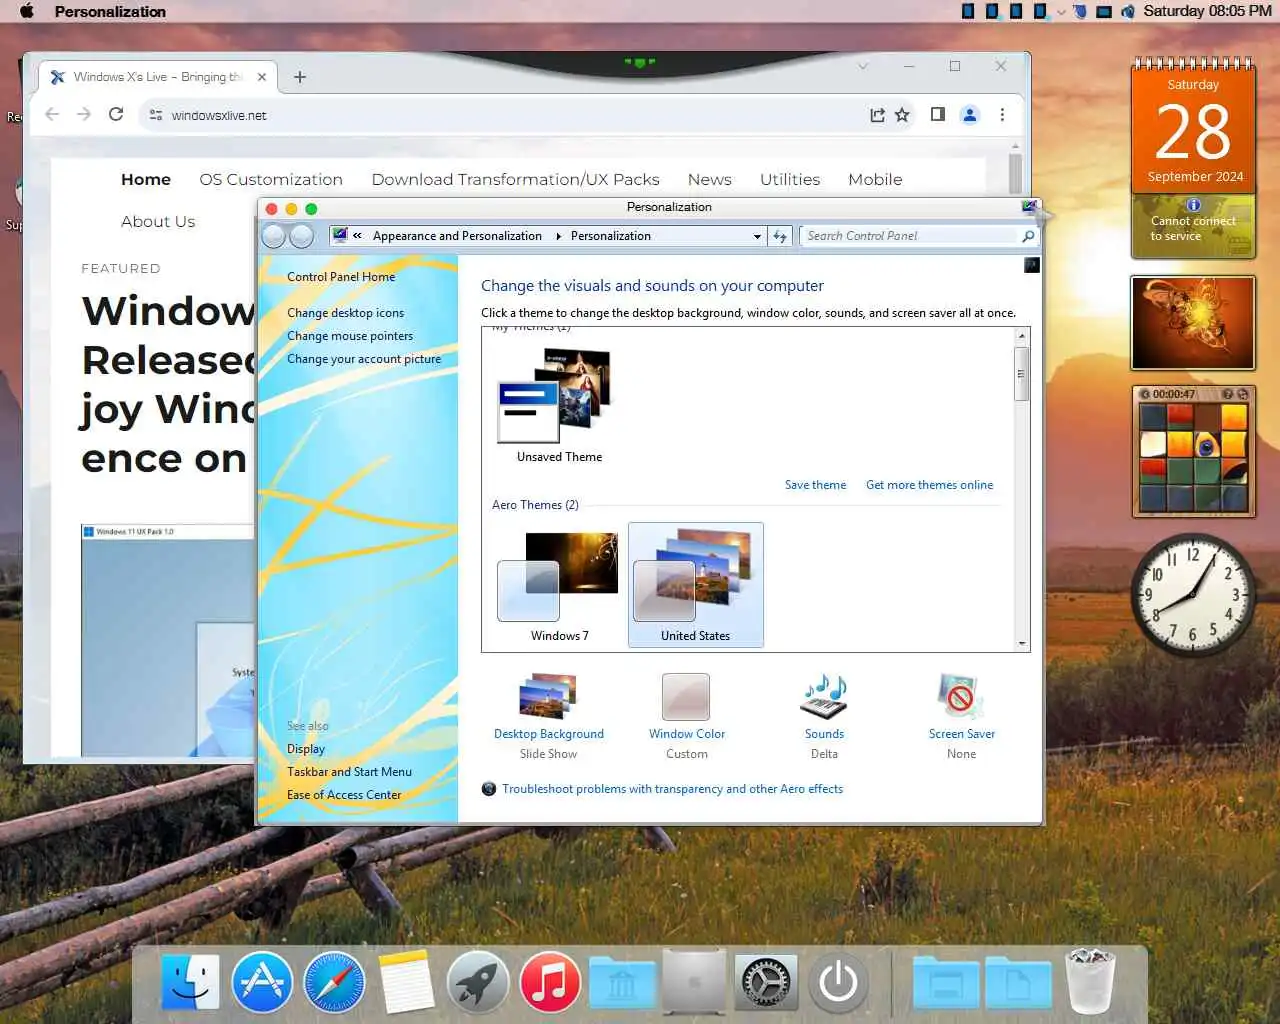Open Chrome three-dot menu

[x=1002, y=114]
